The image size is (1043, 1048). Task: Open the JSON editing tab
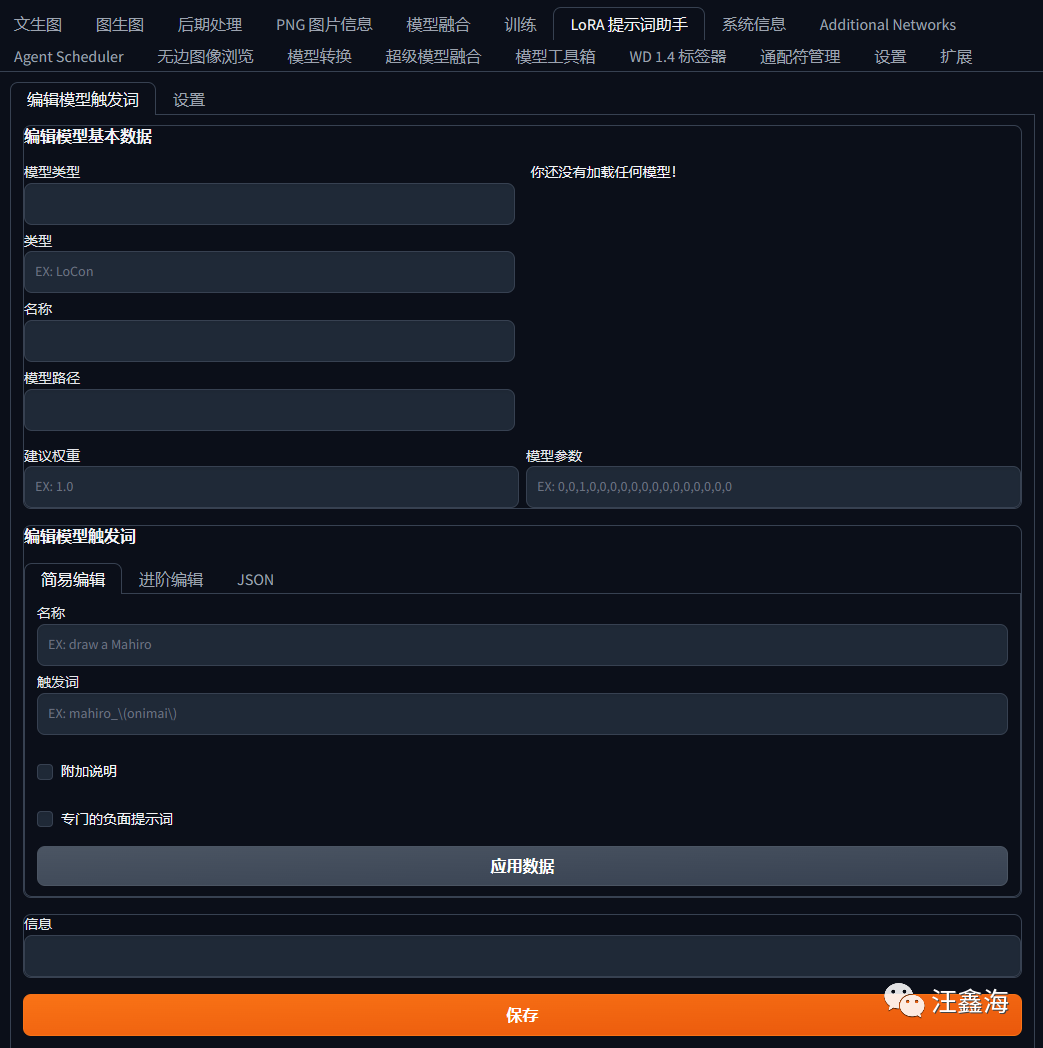click(x=255, y=579)
